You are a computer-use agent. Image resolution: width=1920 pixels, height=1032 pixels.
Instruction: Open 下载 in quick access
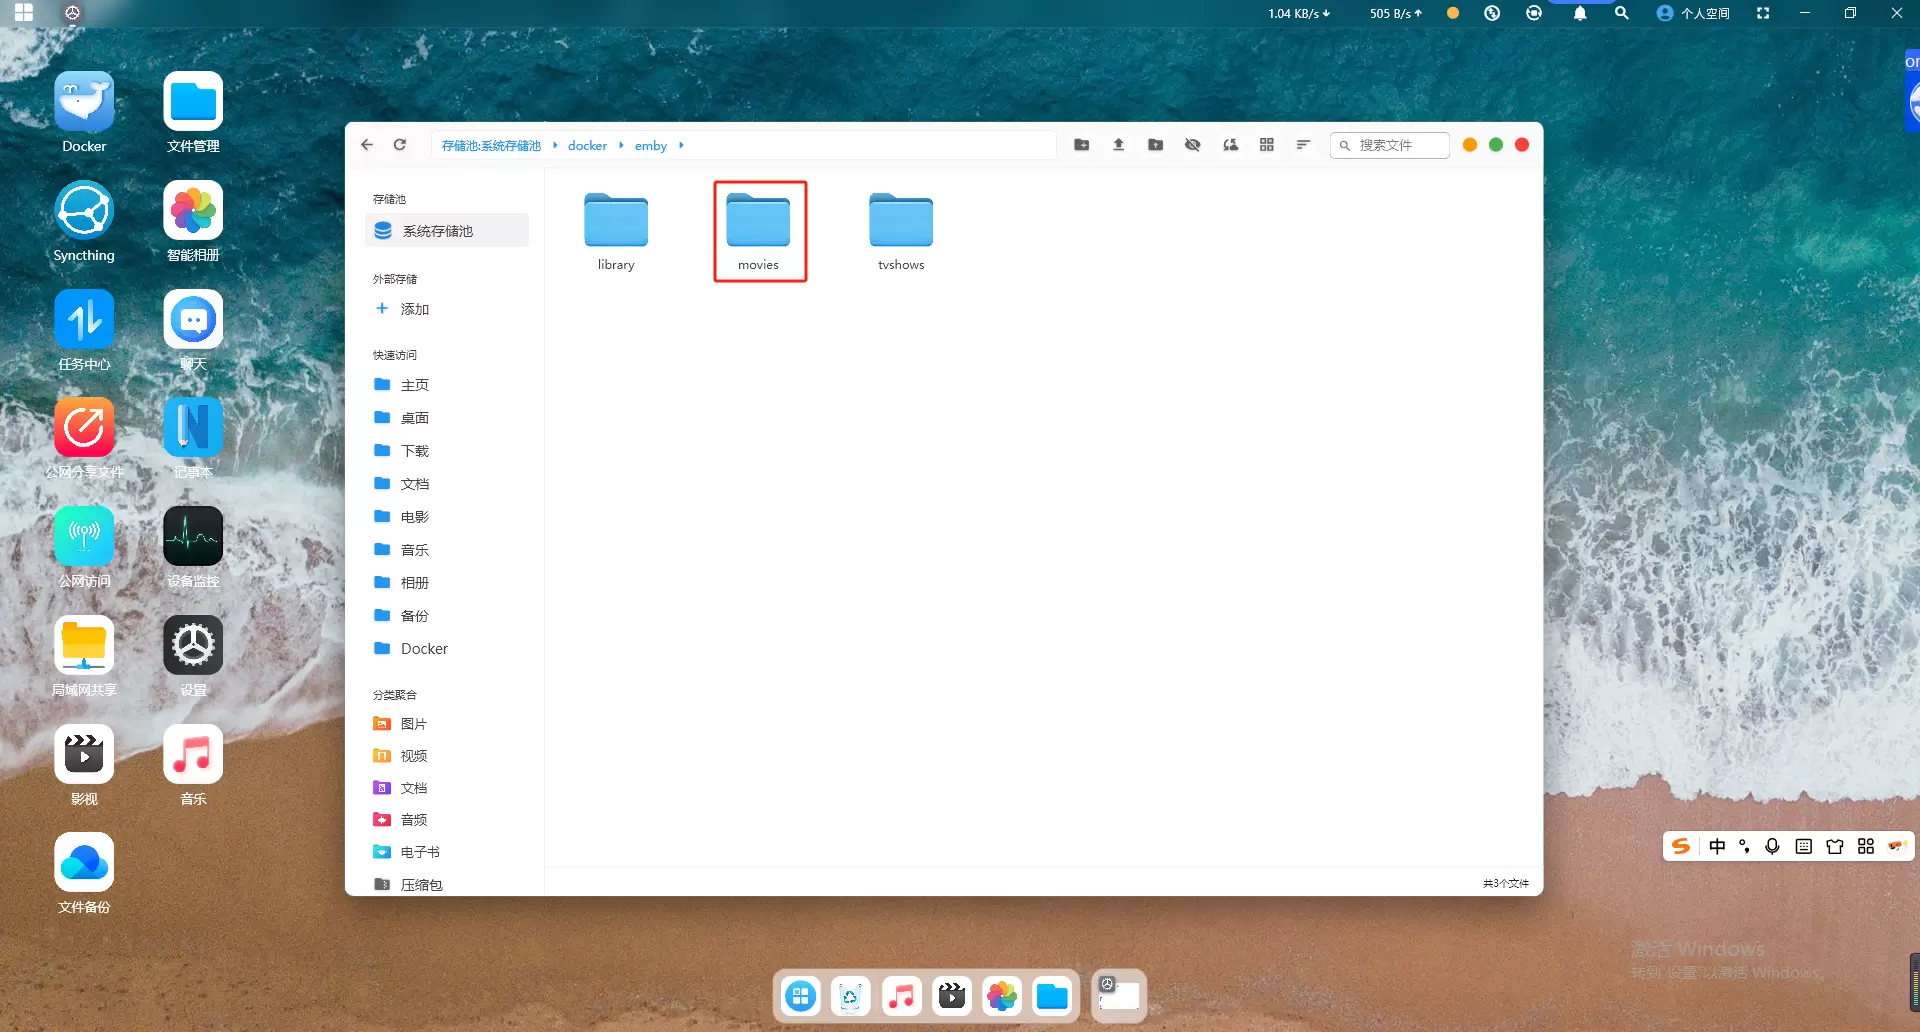[414, 451]
